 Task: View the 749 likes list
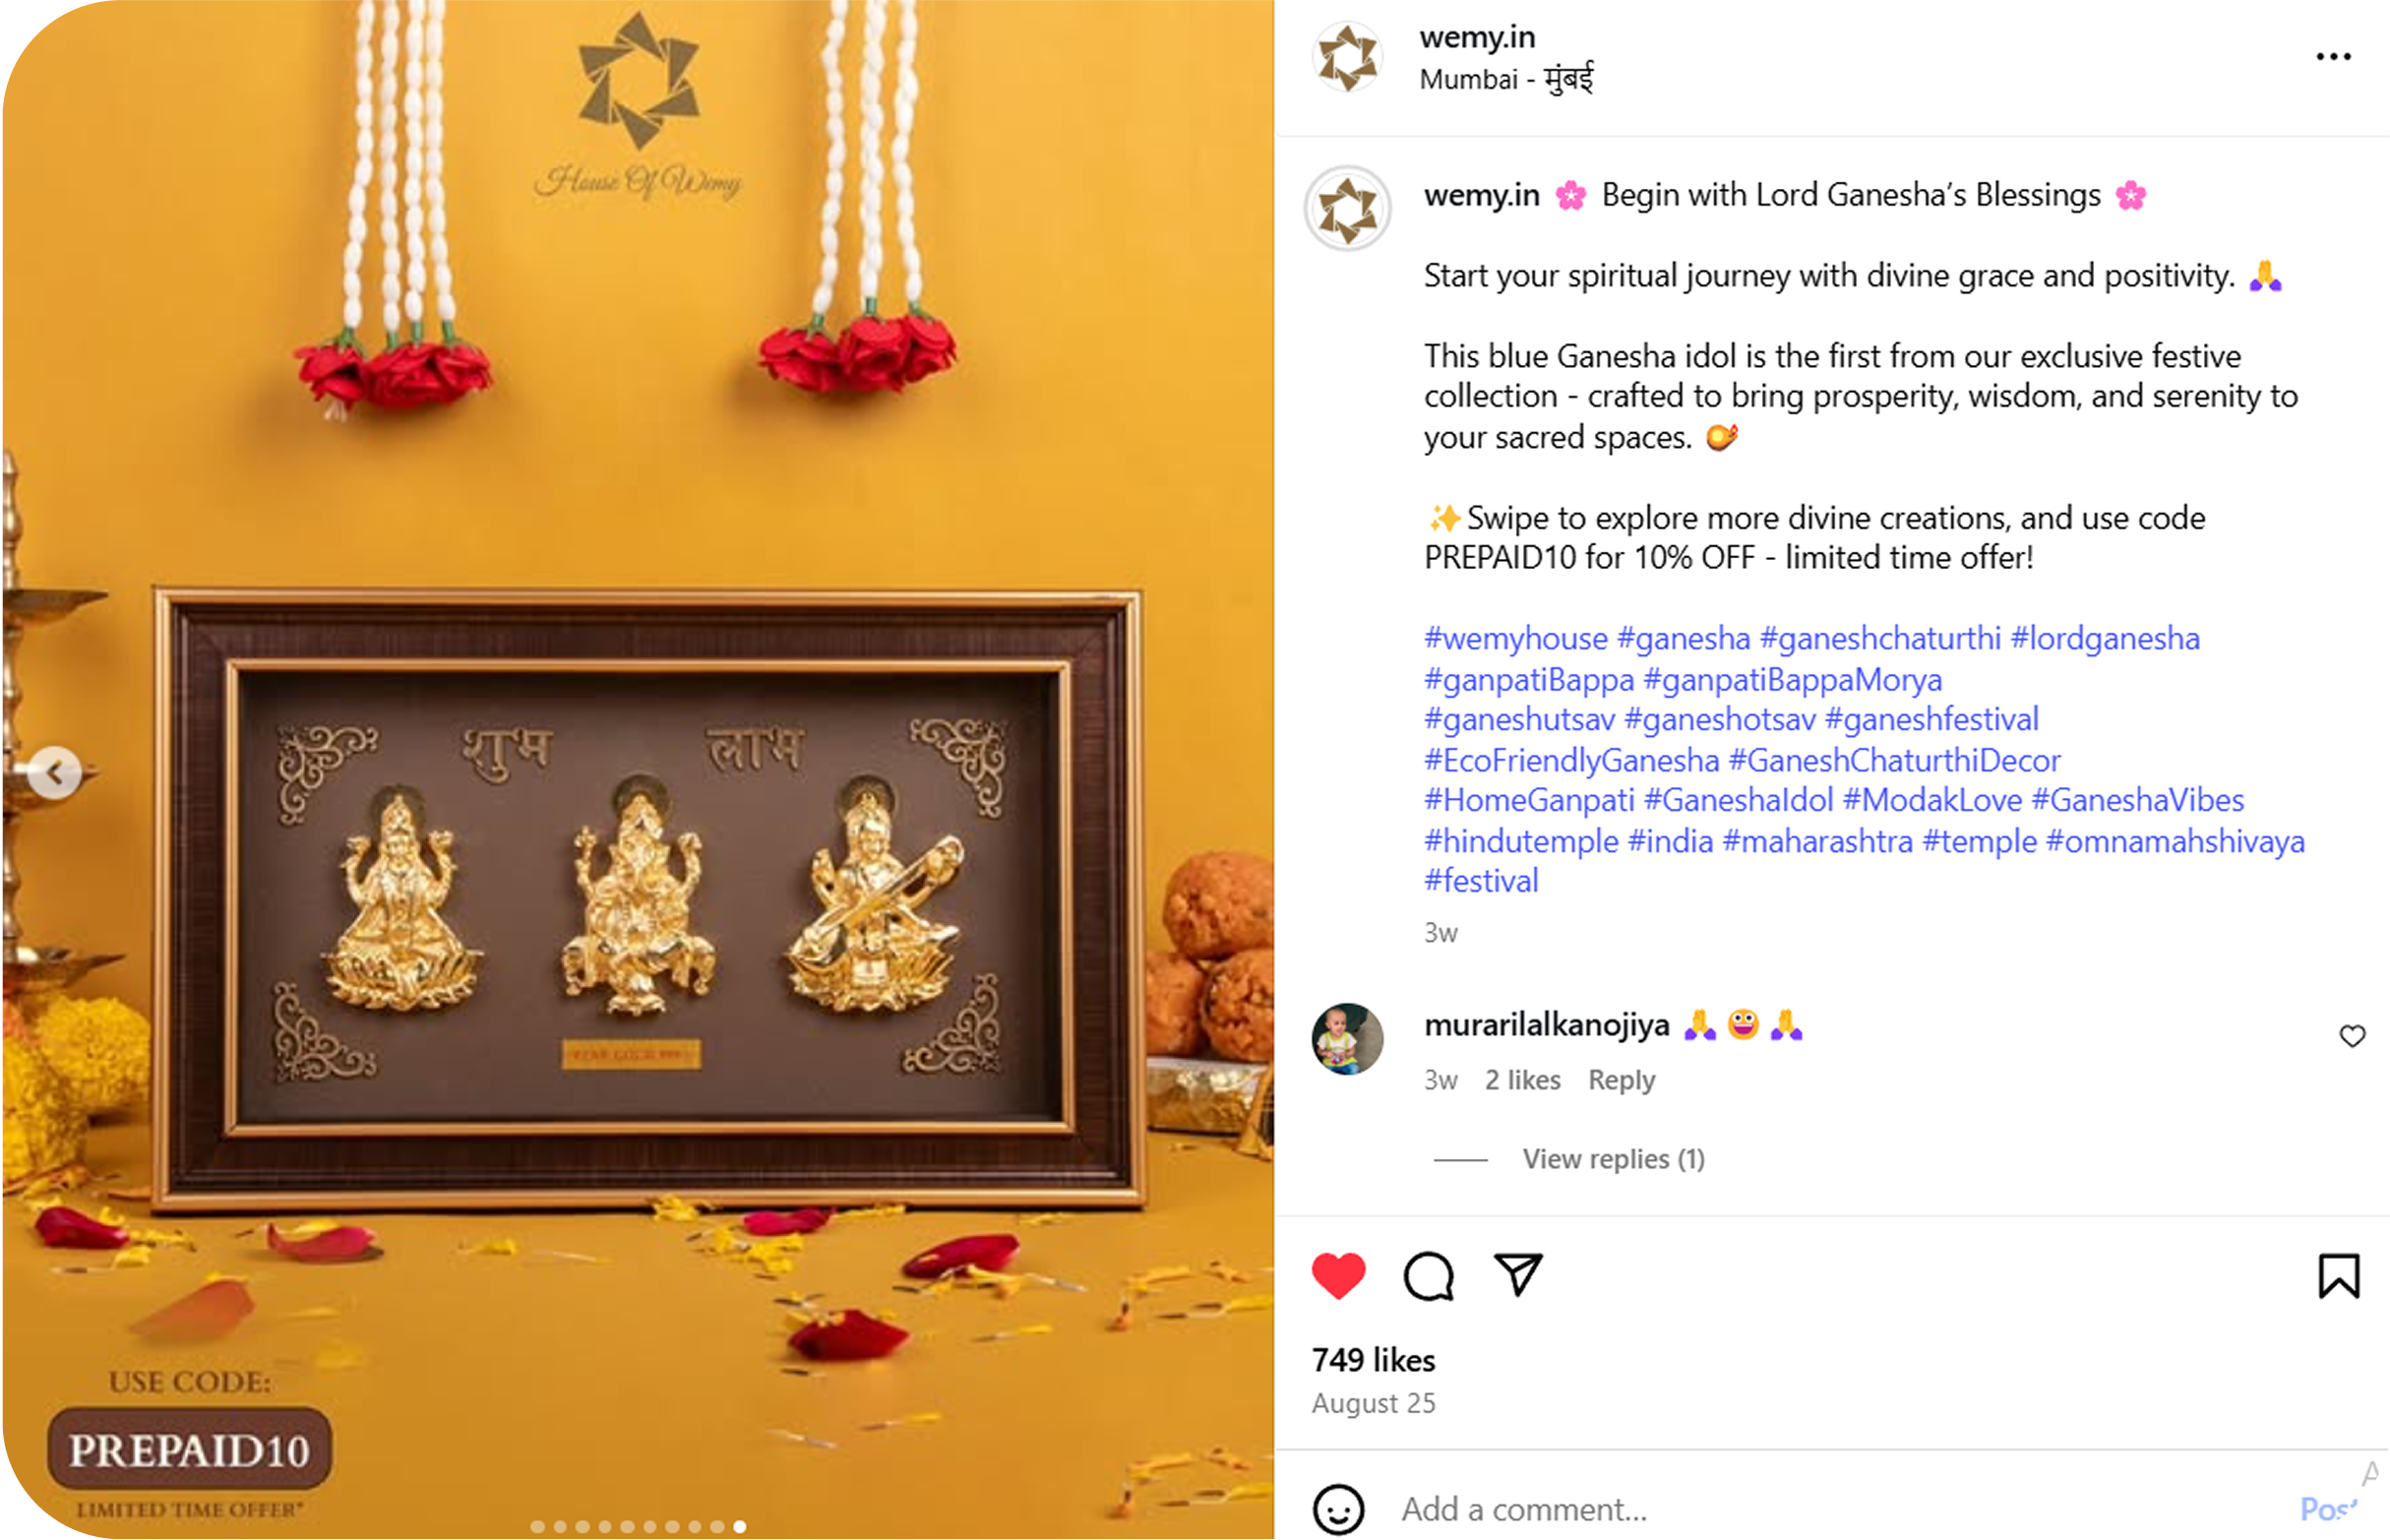[x=1373, y=1360]
